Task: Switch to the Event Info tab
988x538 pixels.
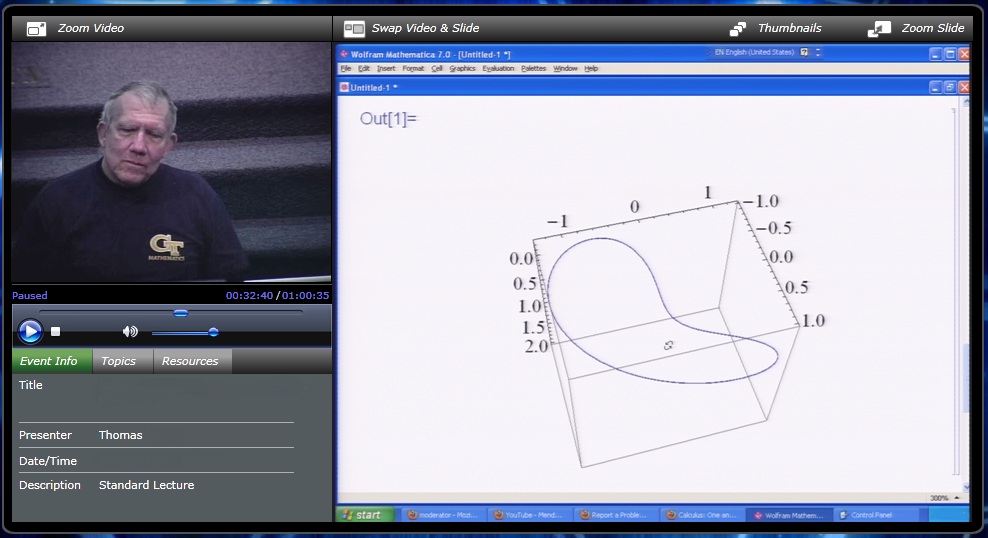Action: point(52,361)
